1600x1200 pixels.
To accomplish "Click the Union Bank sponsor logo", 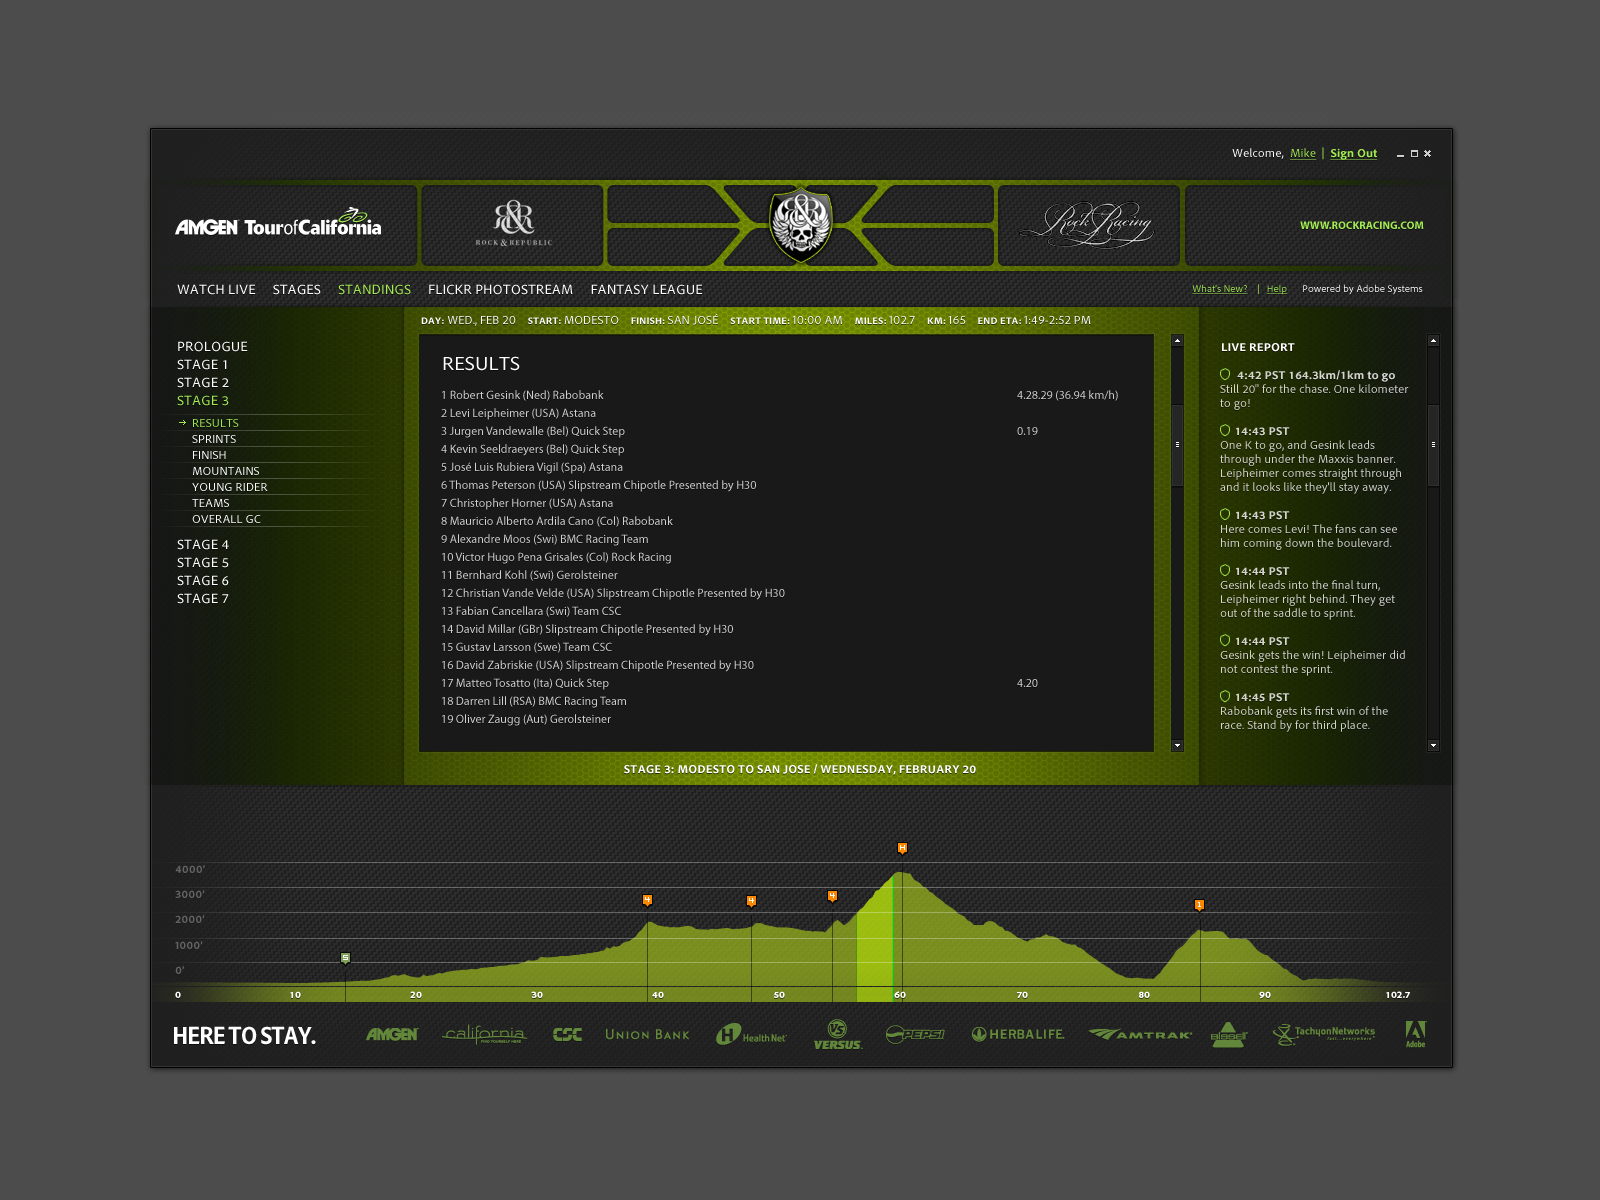I will pos(647,1035).
